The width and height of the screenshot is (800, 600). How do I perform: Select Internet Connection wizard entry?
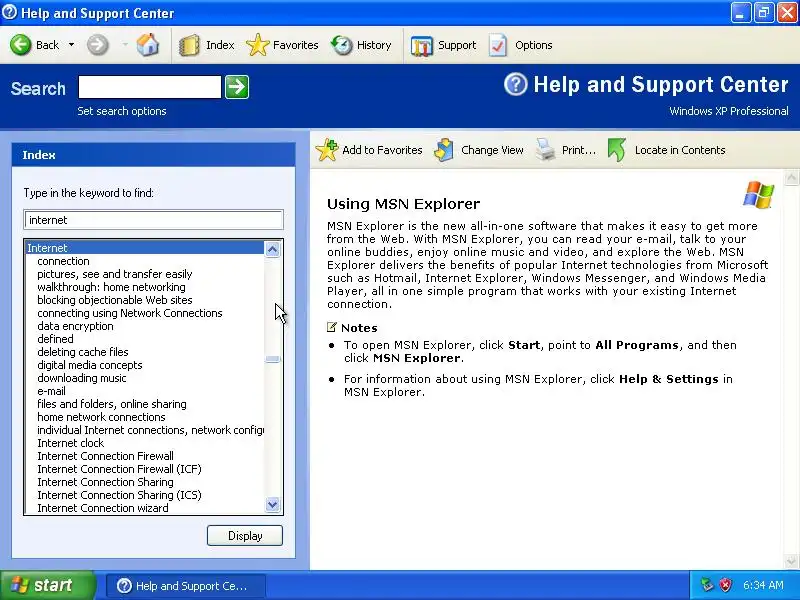coord(103,508)
